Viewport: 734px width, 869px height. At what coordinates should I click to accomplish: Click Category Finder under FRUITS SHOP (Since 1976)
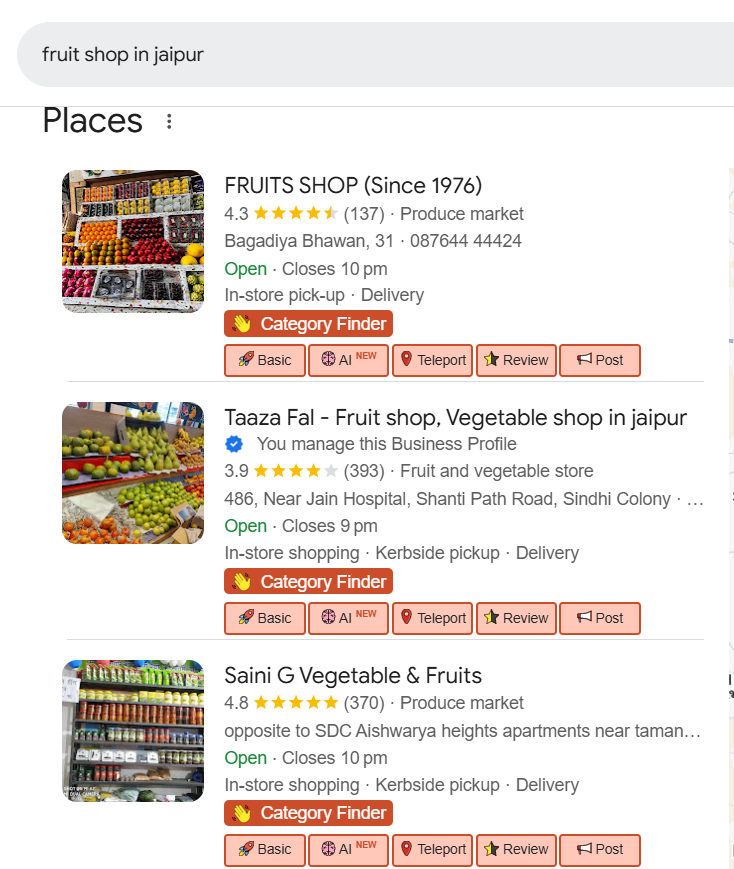pyautogui.click(x=308, y=324)
